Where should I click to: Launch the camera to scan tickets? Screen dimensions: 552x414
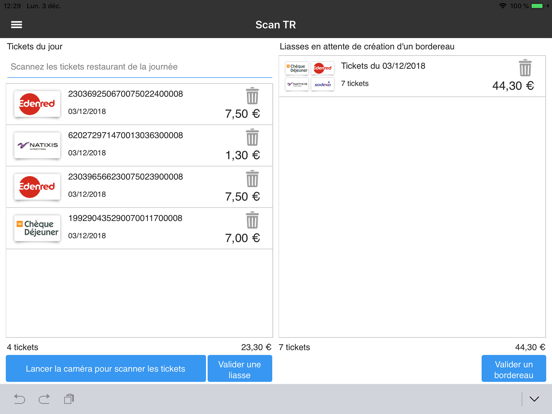[106, 369]
